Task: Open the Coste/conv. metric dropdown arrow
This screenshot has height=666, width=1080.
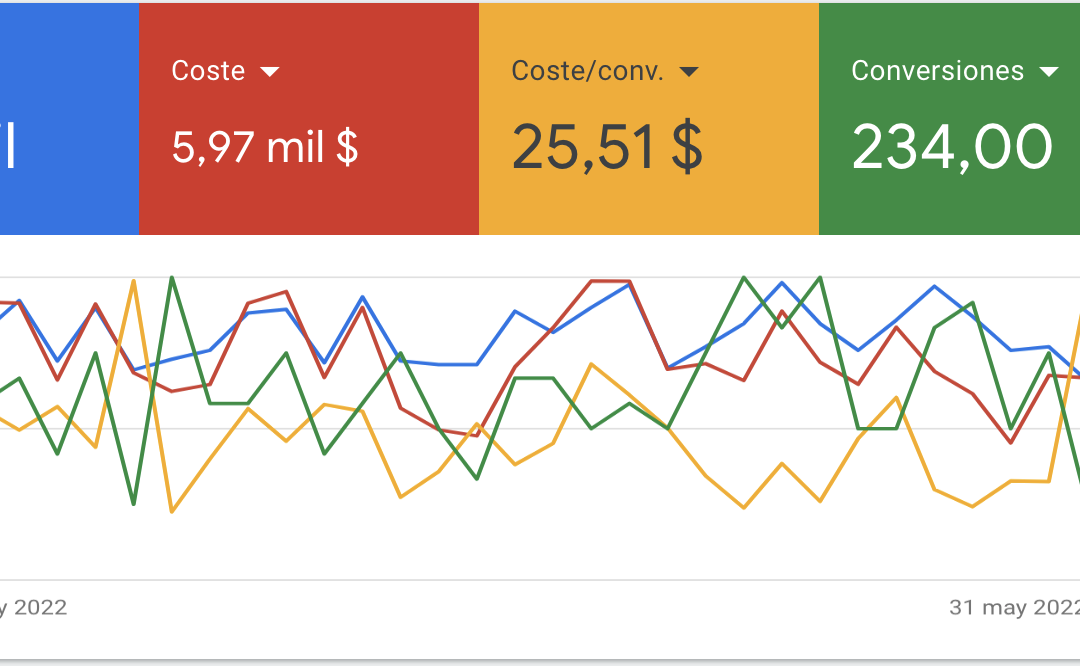Action: point(690,70)
